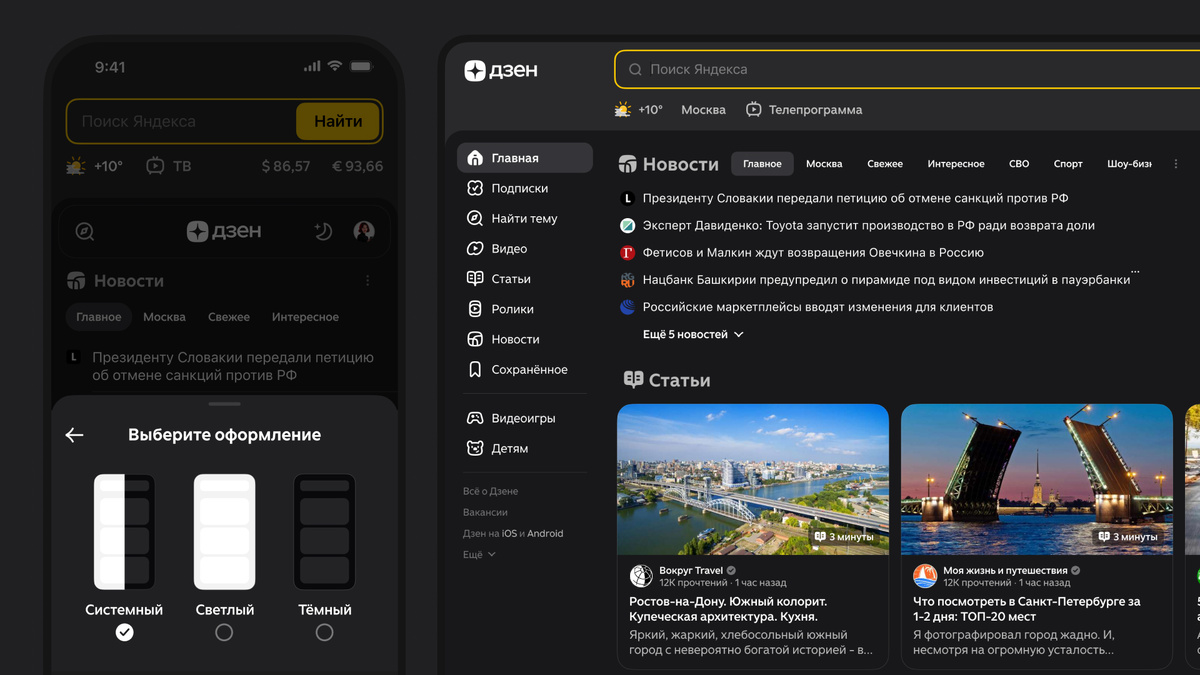Tap the dollar rate $ 86,57 on phone
Viewport: 1200px width, 675px height.
[286, 166]
